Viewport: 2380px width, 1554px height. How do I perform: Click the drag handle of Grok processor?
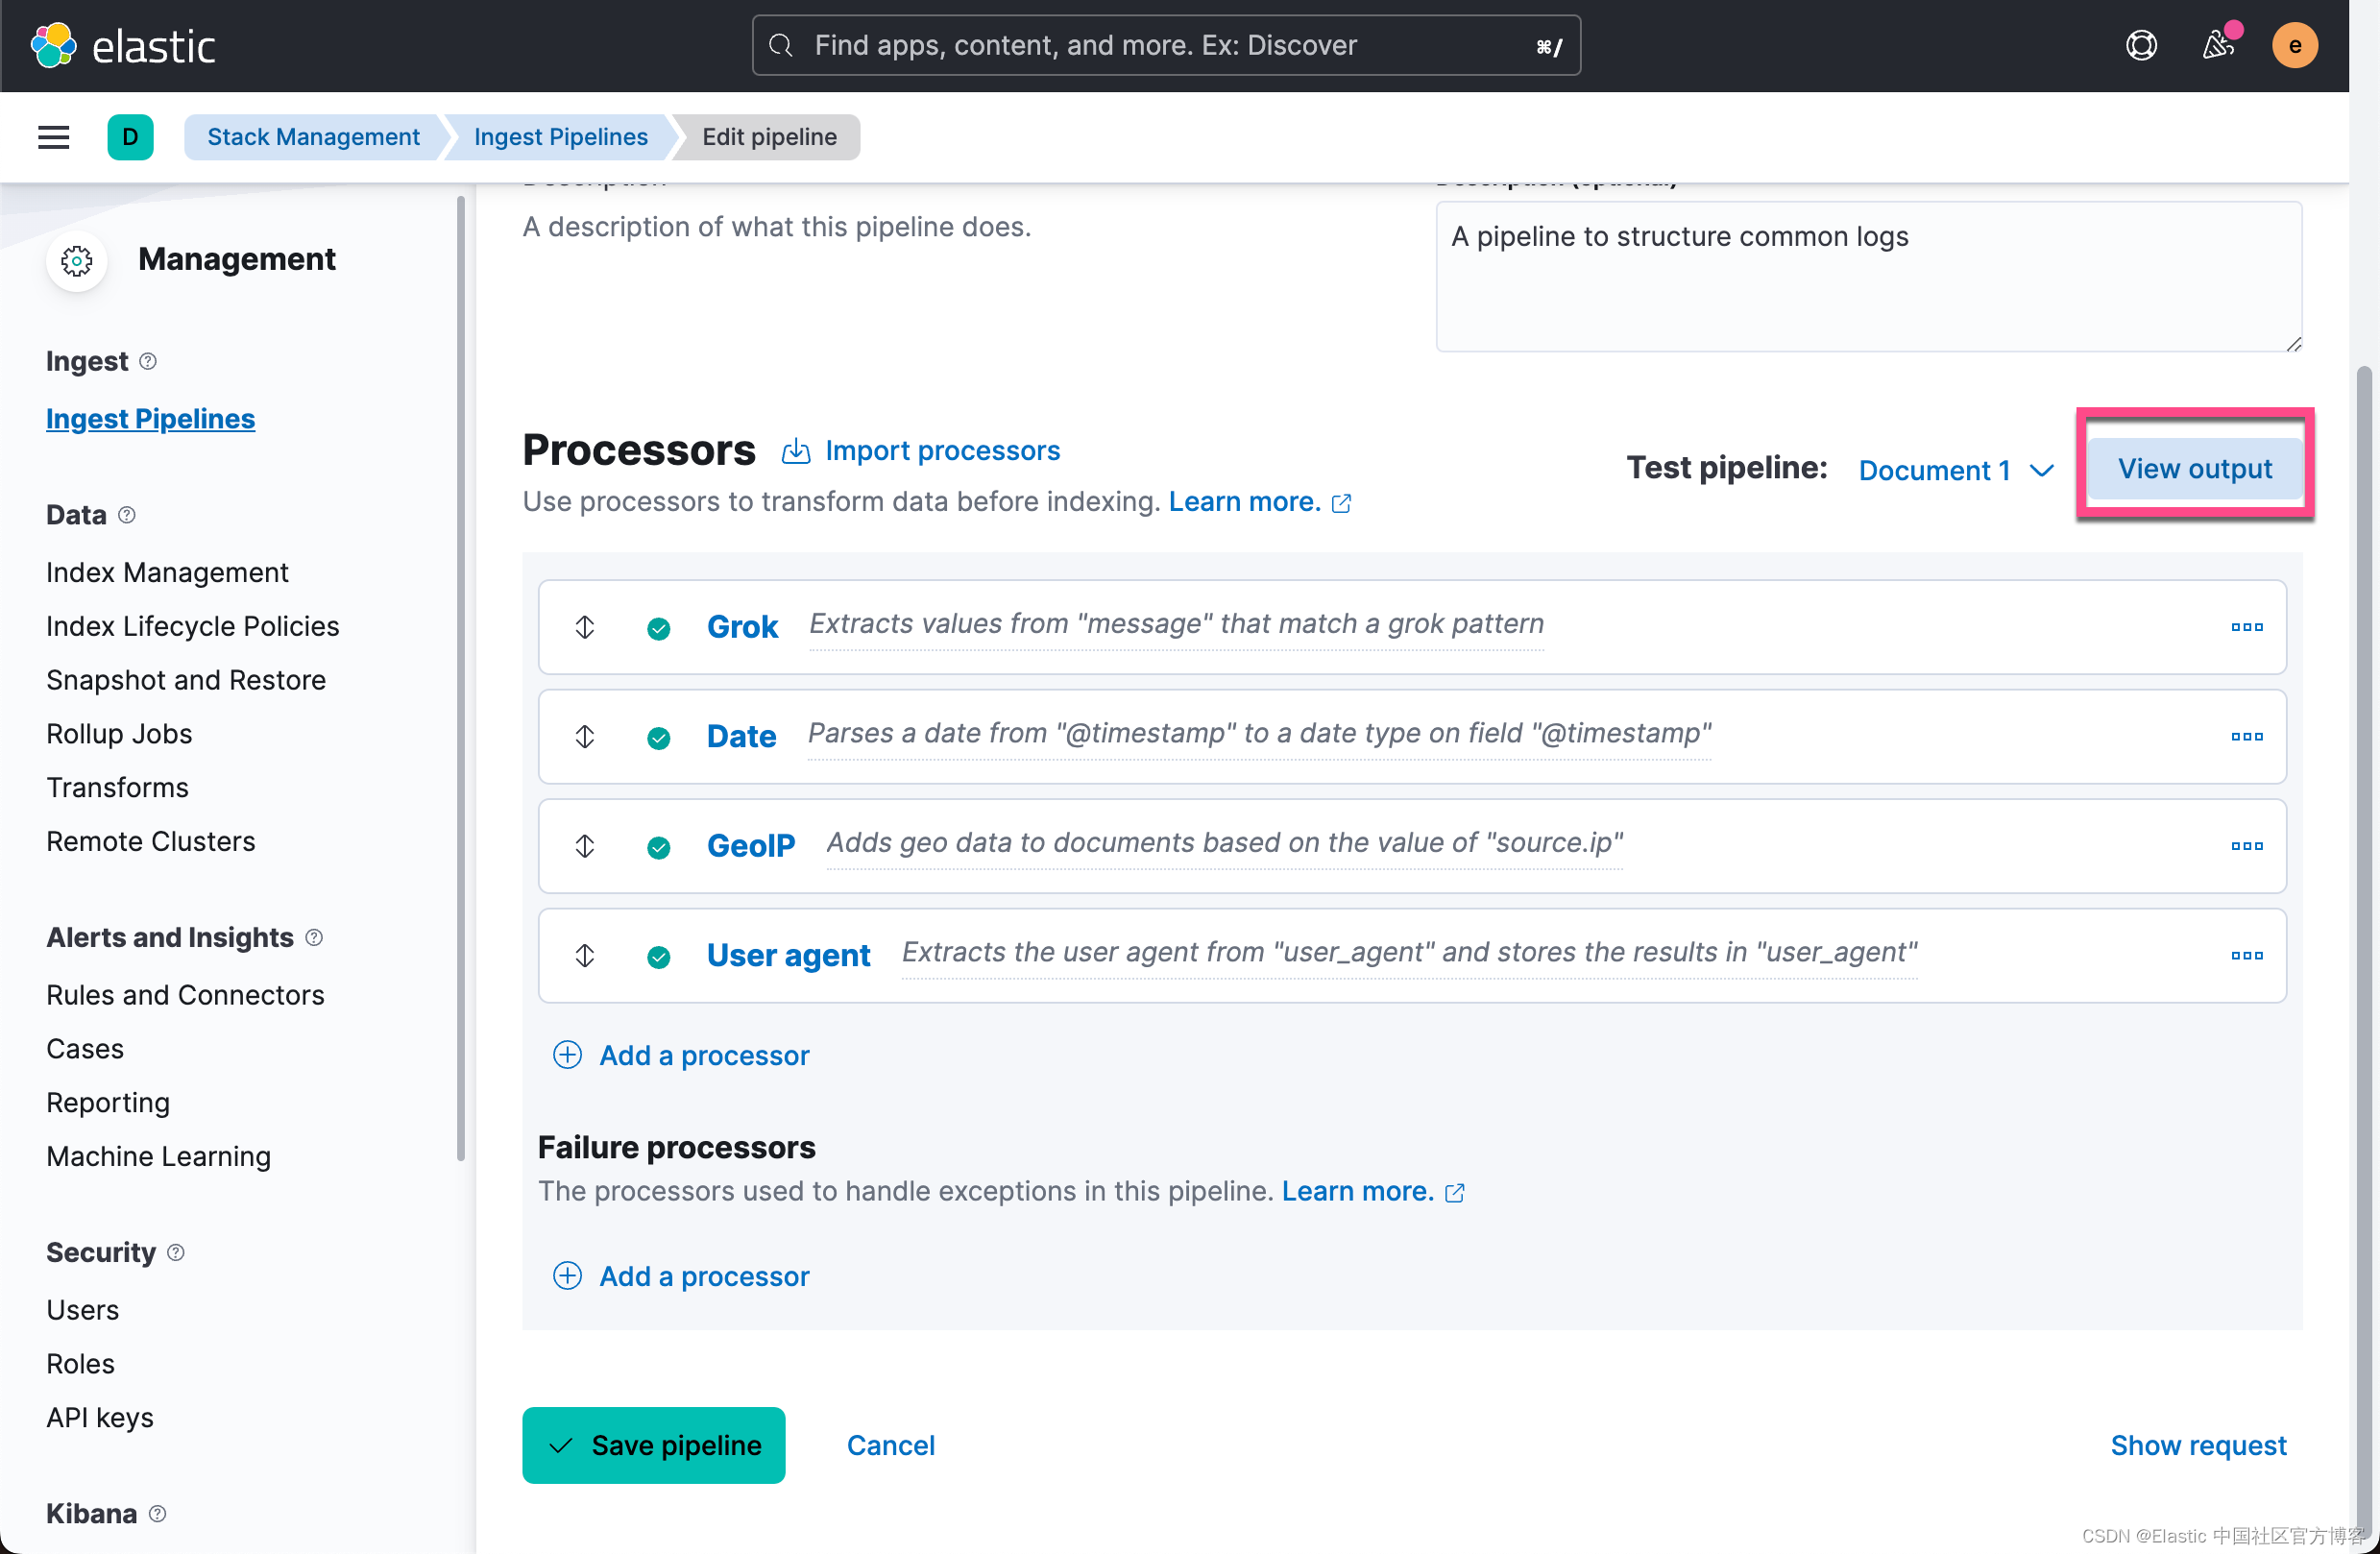pos(585,627)
